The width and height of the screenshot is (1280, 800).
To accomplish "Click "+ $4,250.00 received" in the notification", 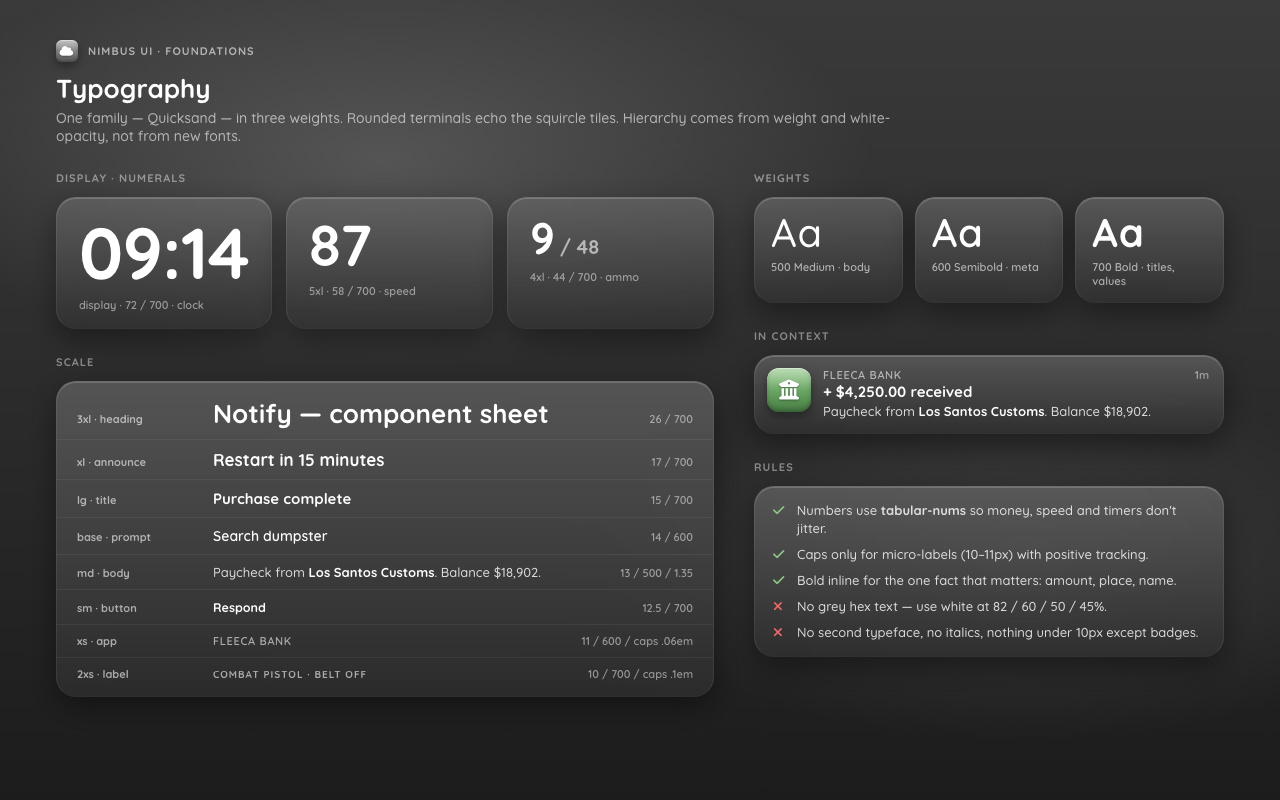I will [897, 392].
